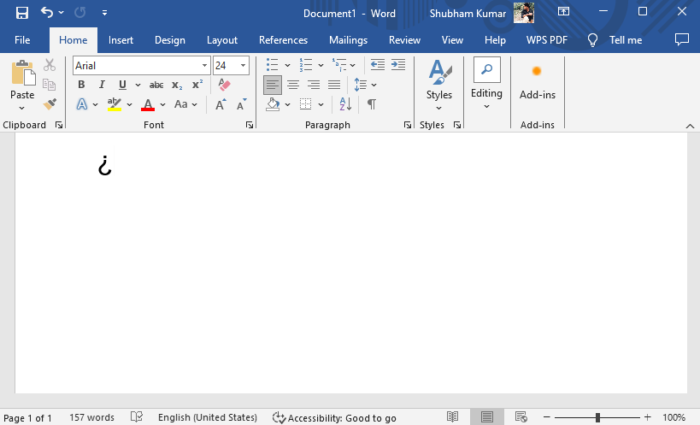Toggle italic formatting
The width and height of the screenshot is (700, 425).
(x=101, y=85)
